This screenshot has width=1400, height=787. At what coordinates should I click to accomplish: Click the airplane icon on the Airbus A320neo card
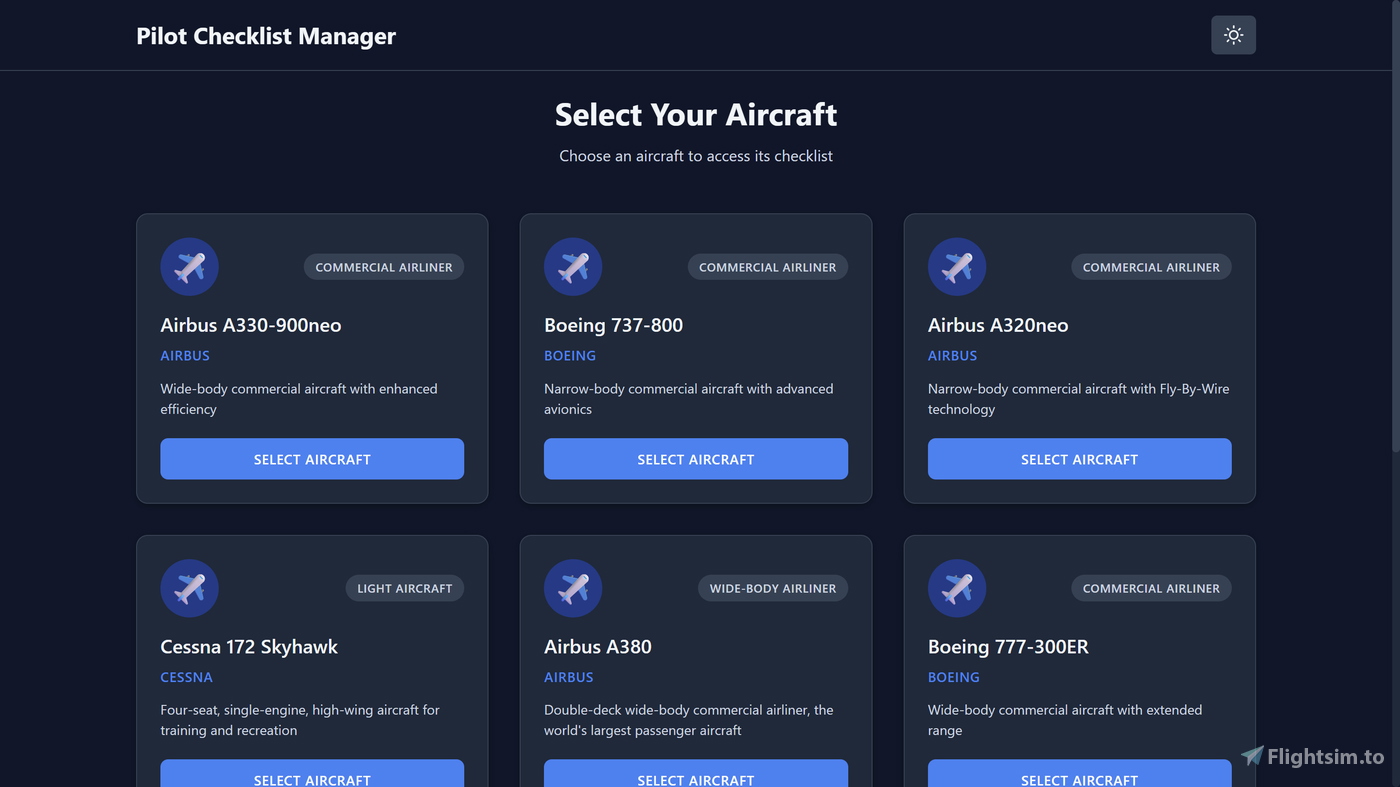point(957,267)
